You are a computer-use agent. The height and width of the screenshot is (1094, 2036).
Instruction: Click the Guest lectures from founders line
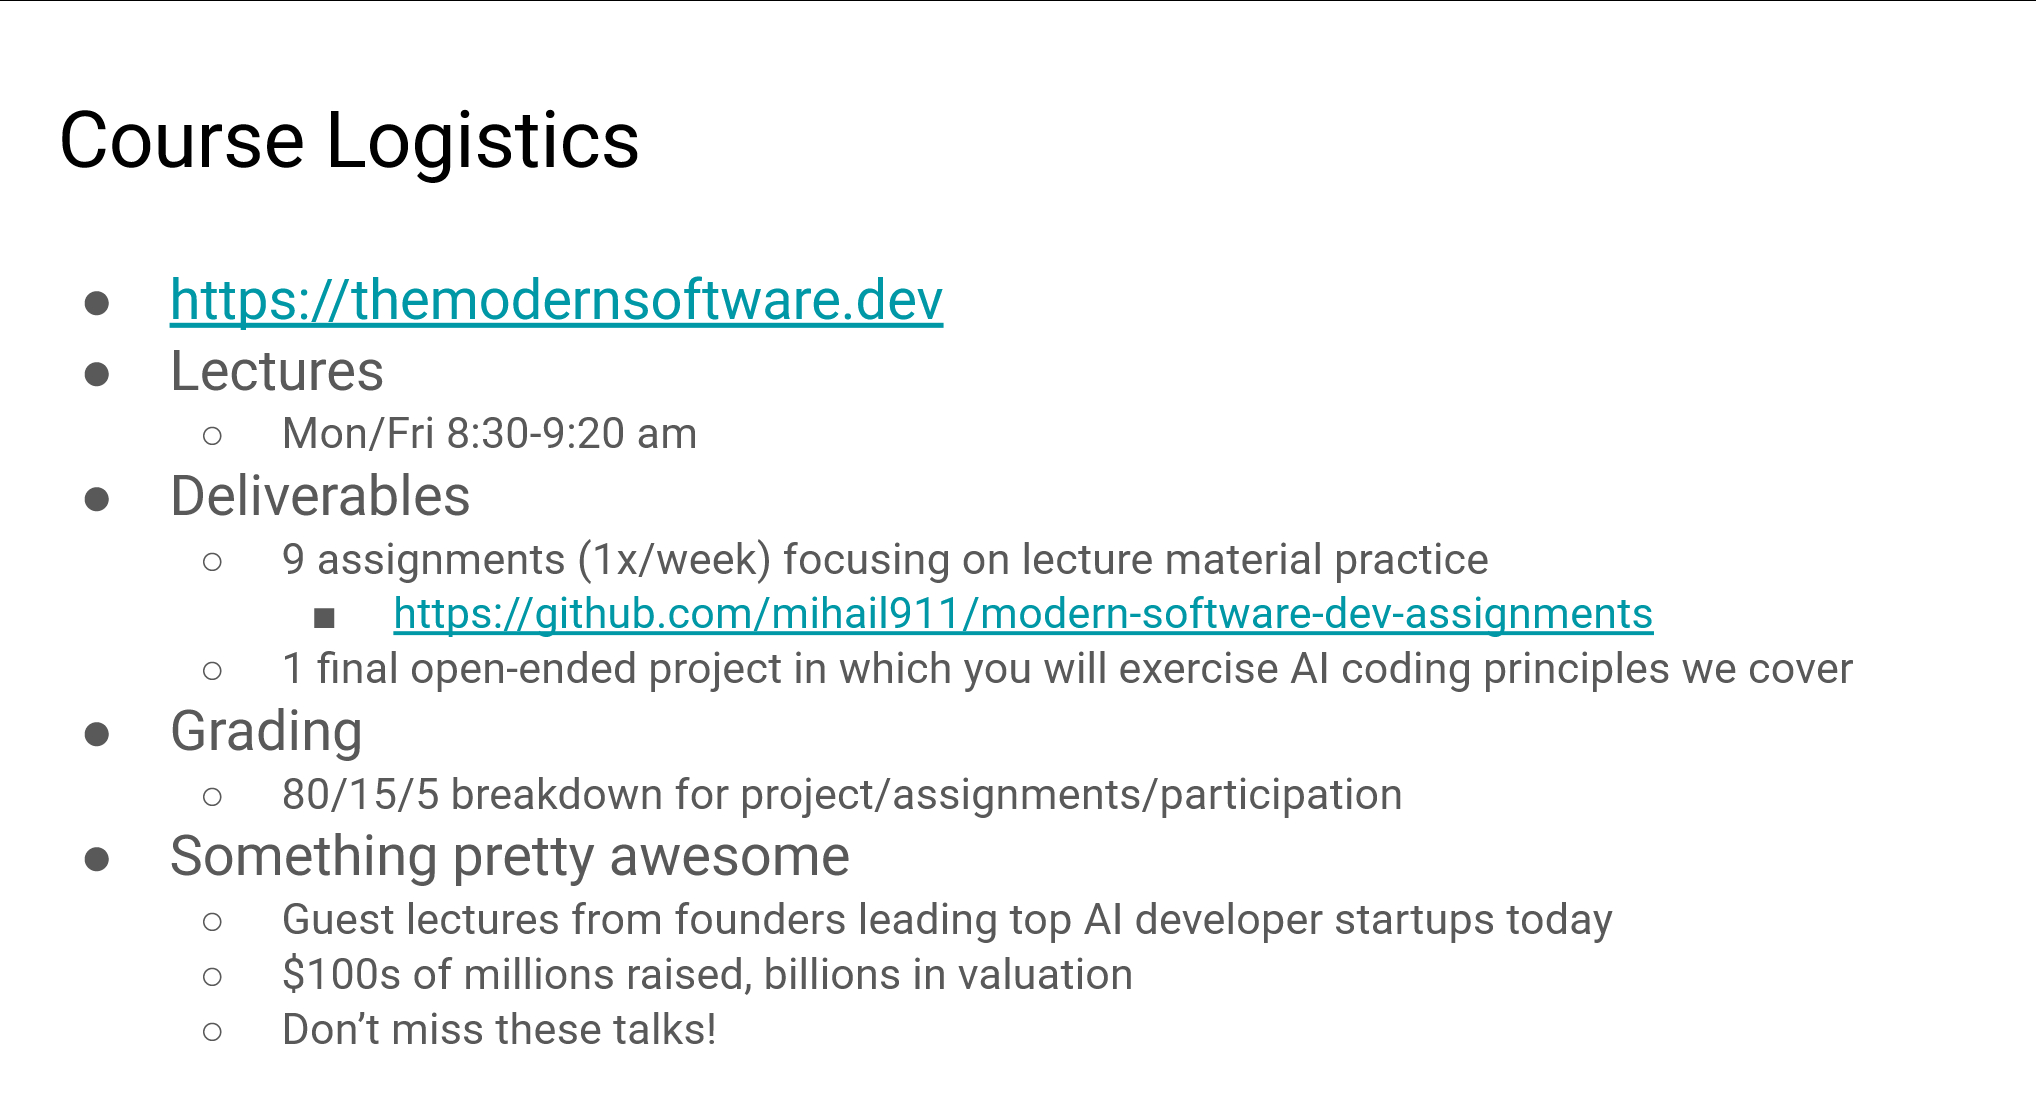click(x=946, y=920)
